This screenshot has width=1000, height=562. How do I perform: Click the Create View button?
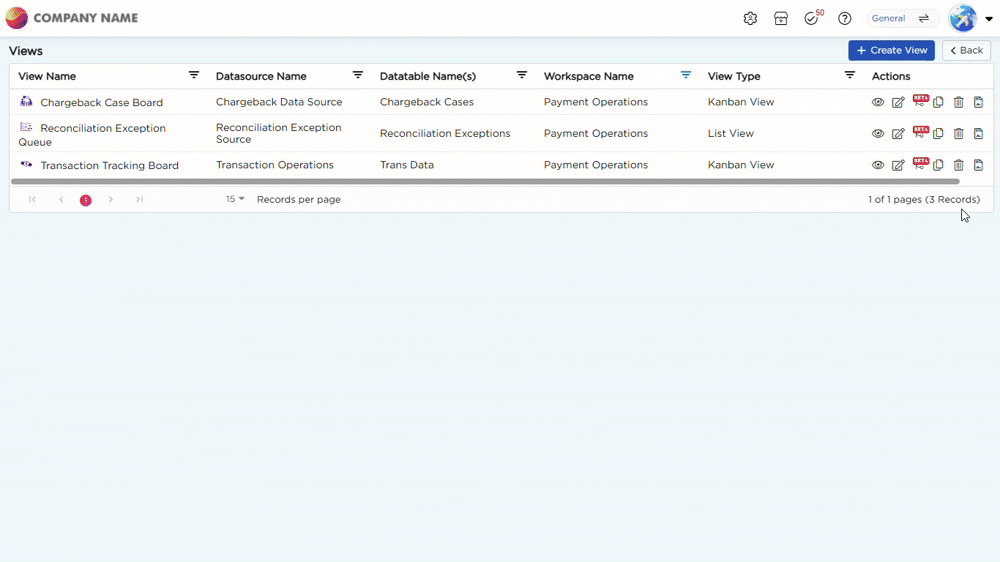tap(891, 50)
